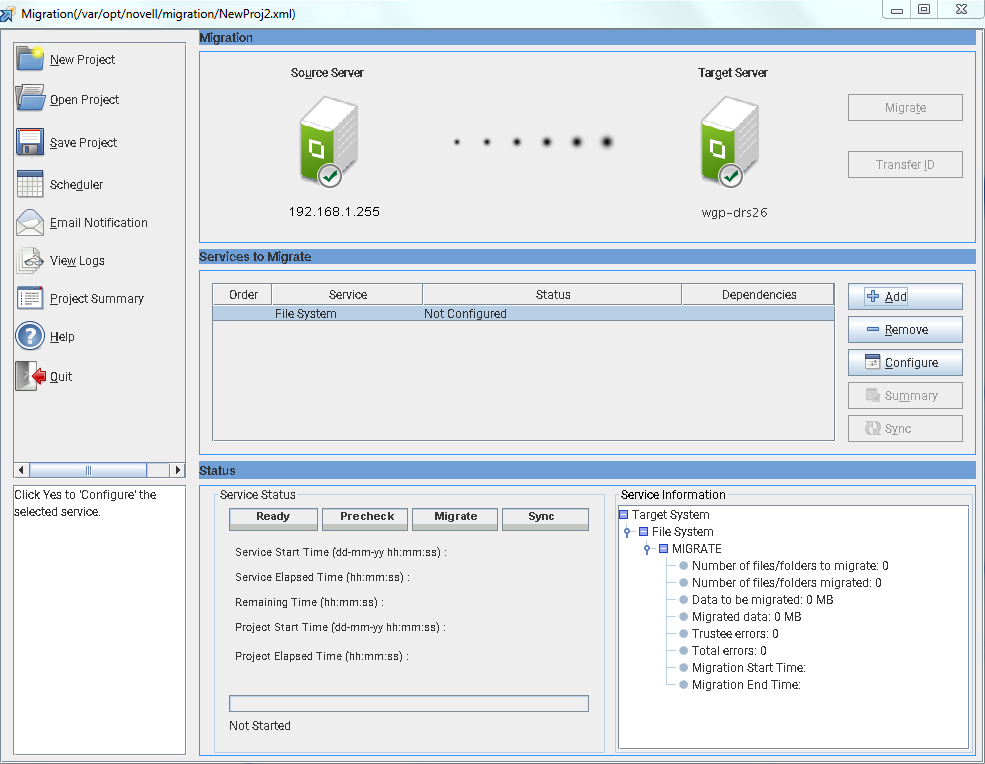Open the View Logs icon

pyautogui.click(x=30, y=260)
